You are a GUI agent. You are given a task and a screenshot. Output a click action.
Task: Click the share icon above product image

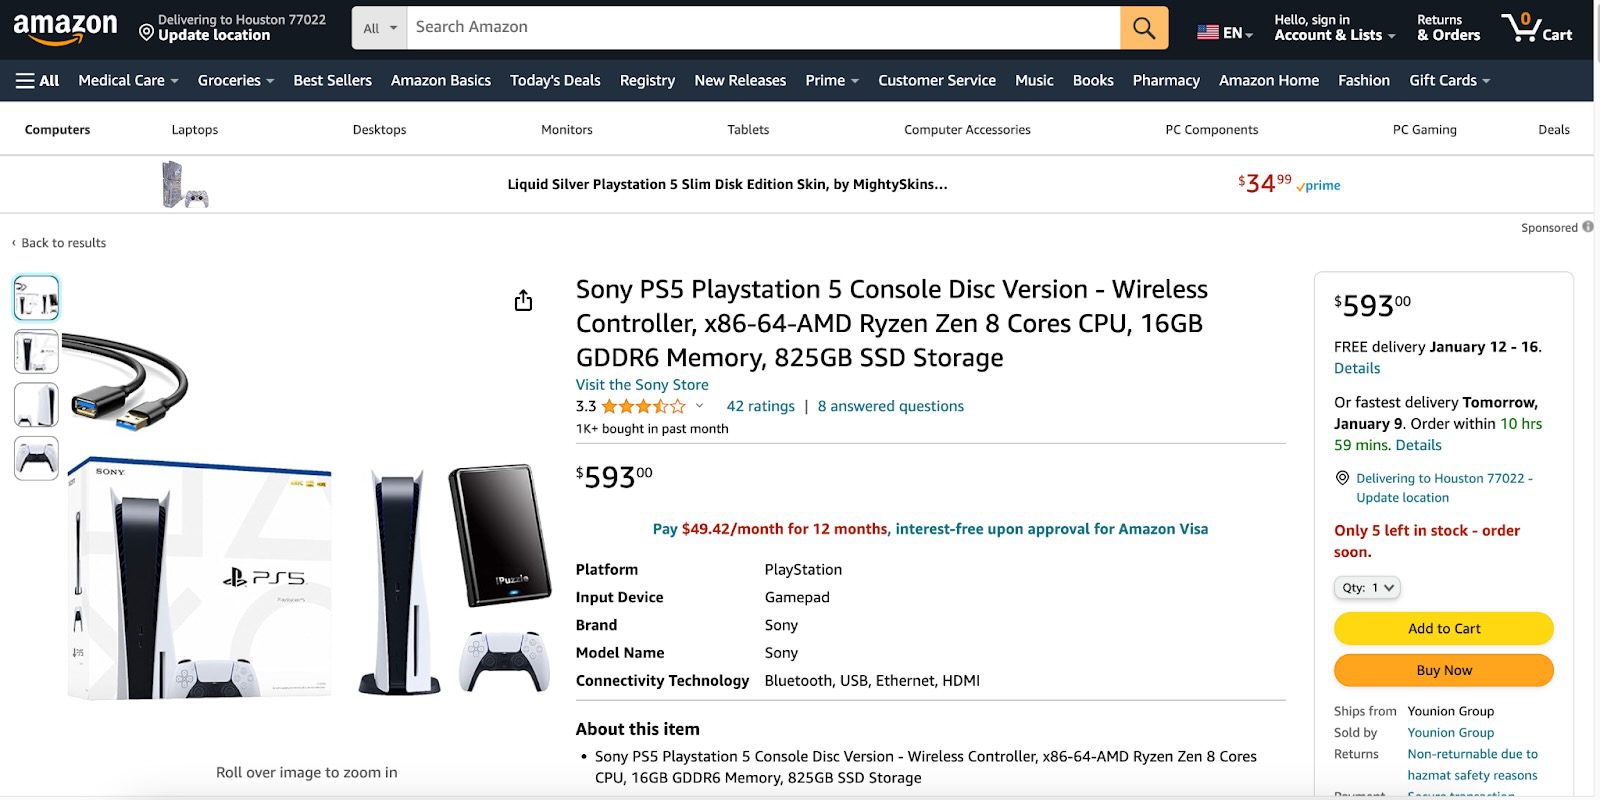(x=523, y=301)
